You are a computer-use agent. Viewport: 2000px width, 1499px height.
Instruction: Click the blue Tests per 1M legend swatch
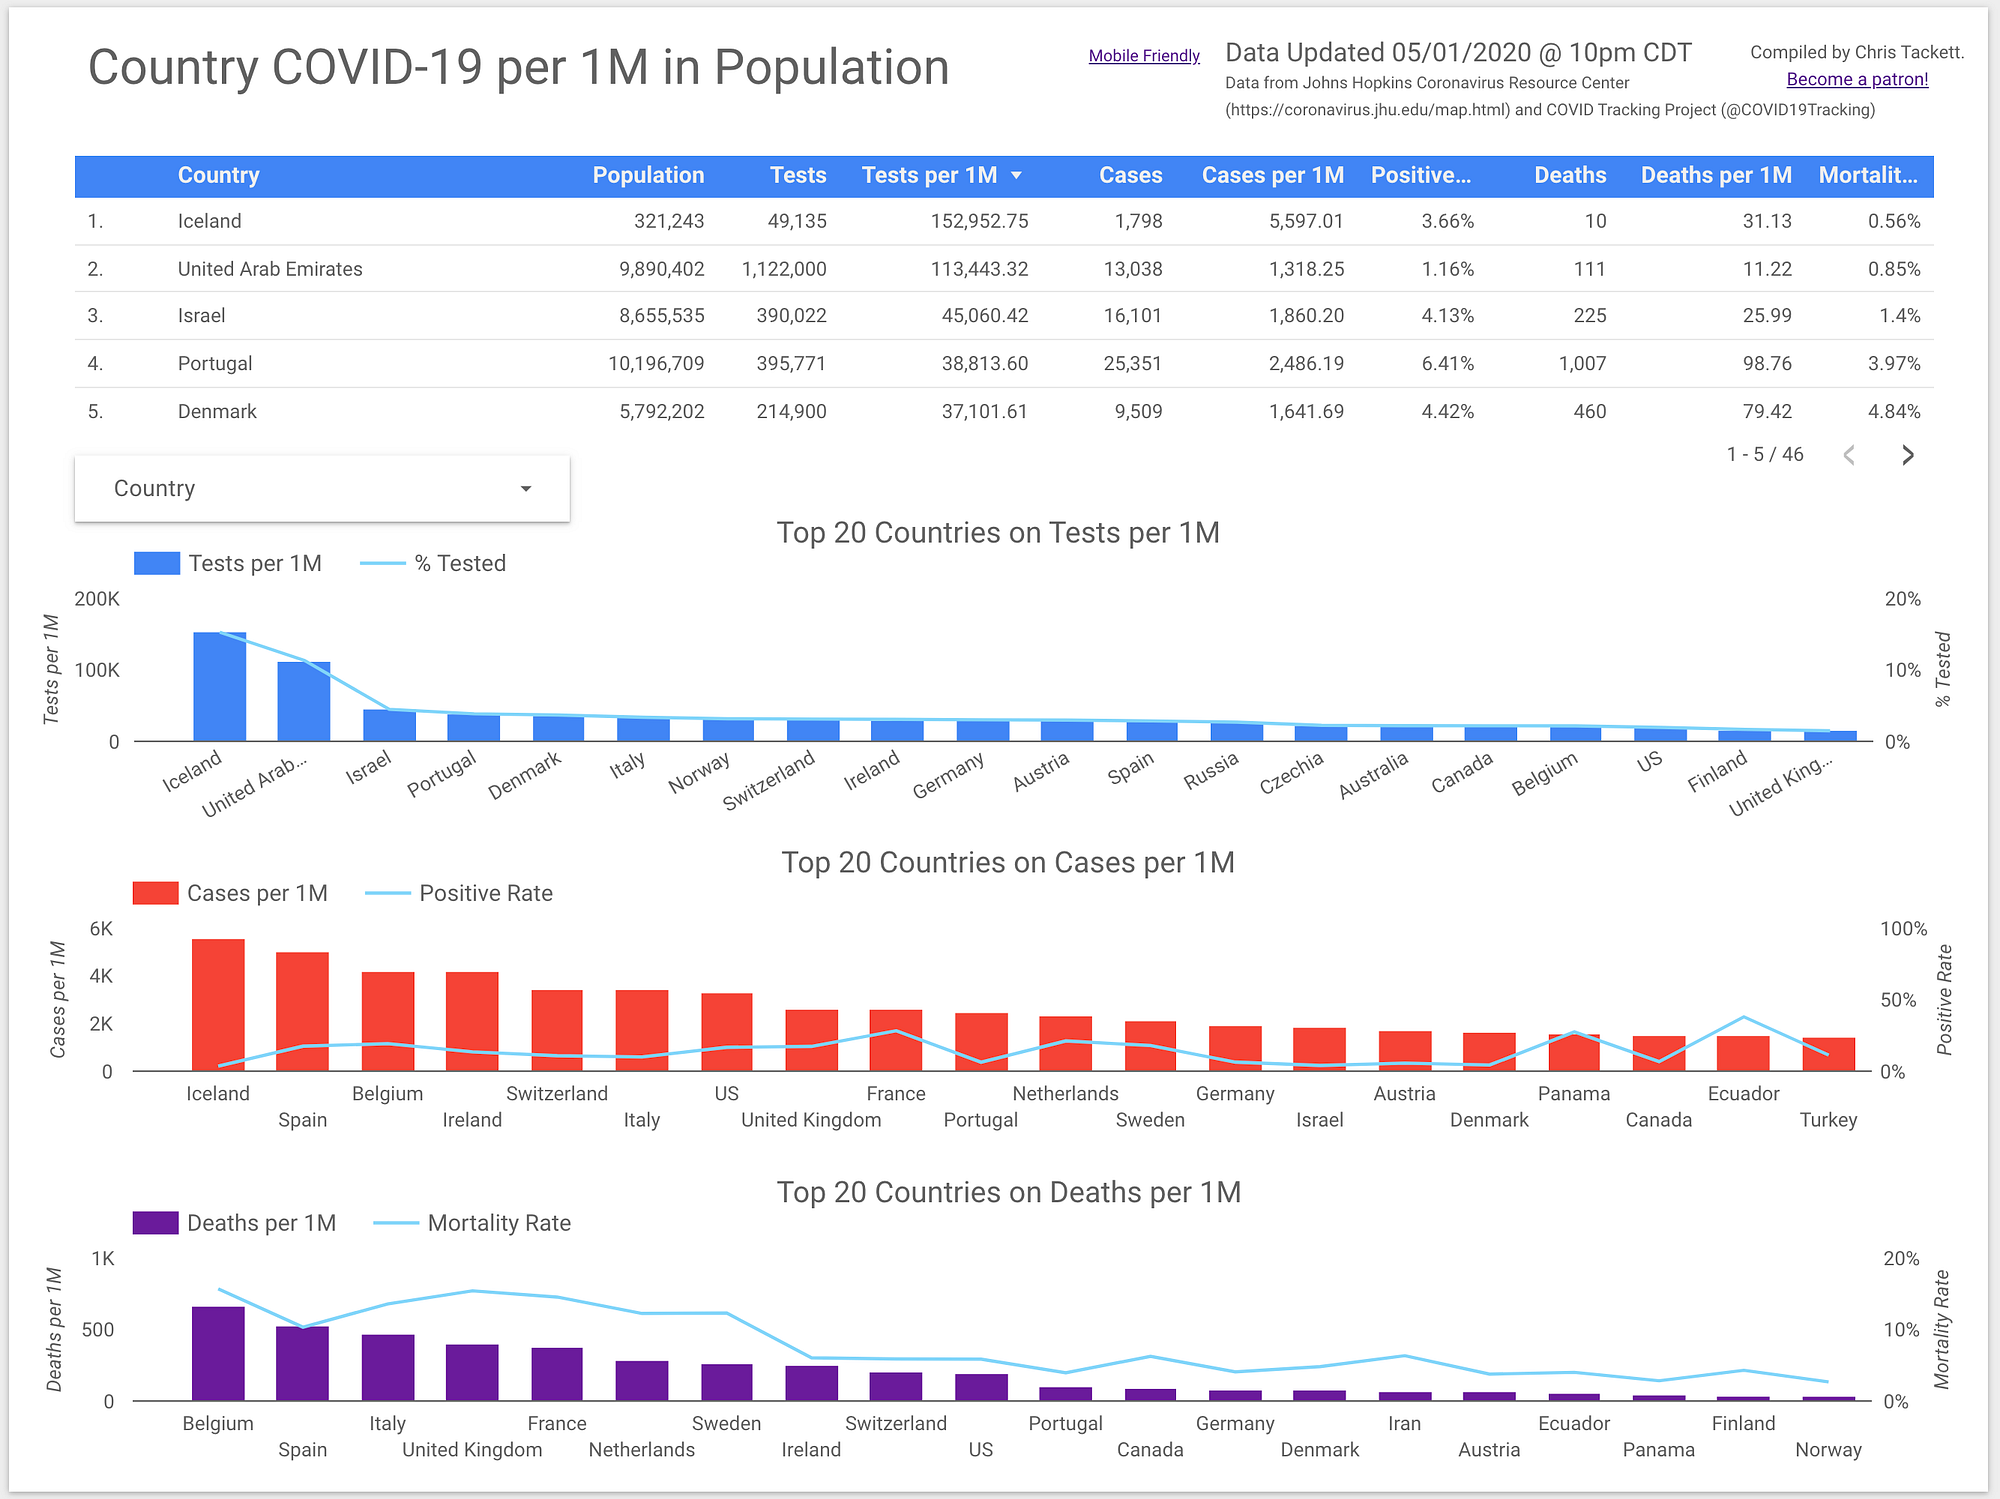point(156,564)
